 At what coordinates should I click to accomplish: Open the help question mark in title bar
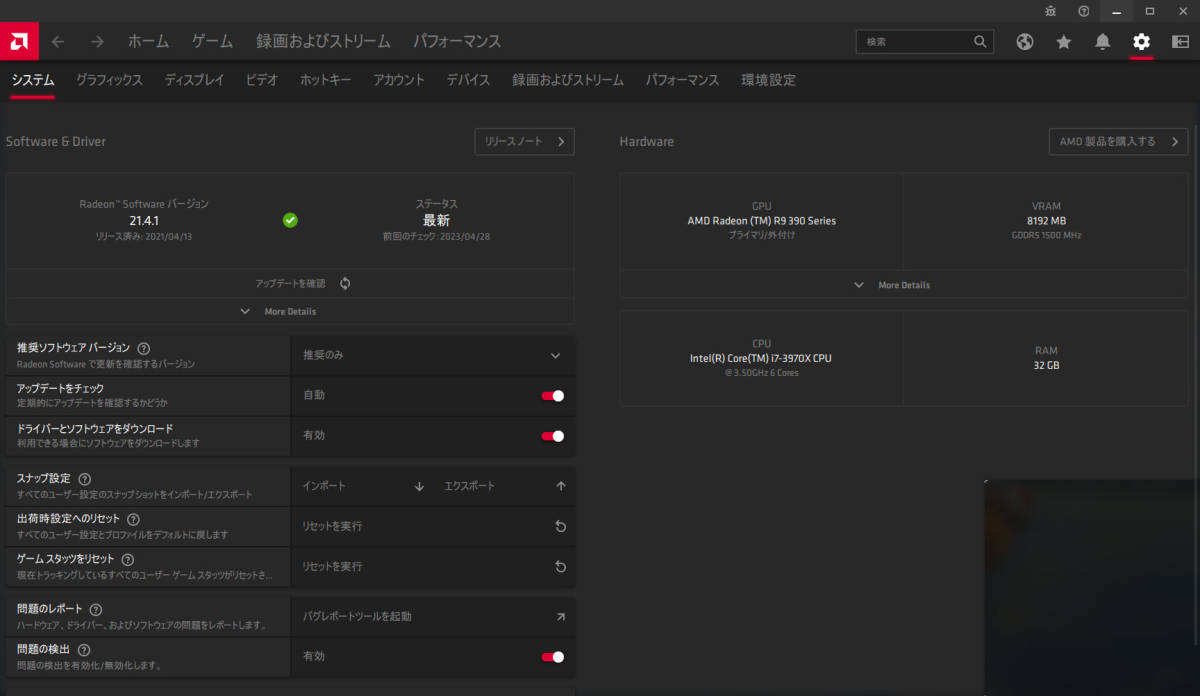(x=1084, y=11)
